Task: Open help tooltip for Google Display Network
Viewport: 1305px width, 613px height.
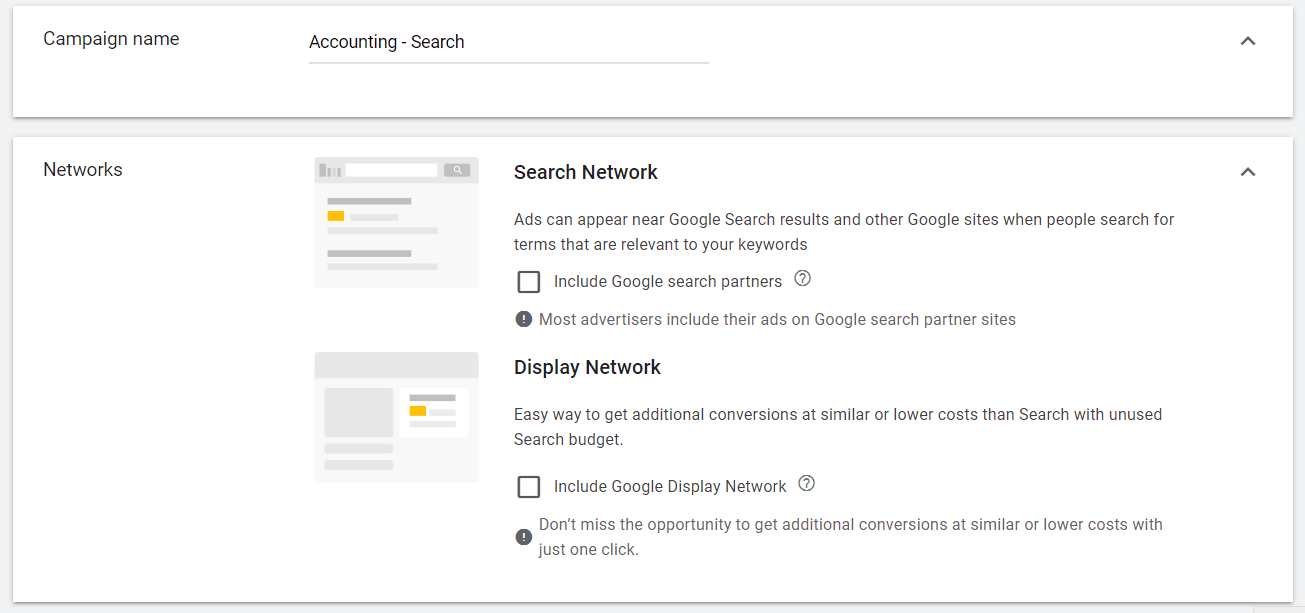Action: pos(806,485)
